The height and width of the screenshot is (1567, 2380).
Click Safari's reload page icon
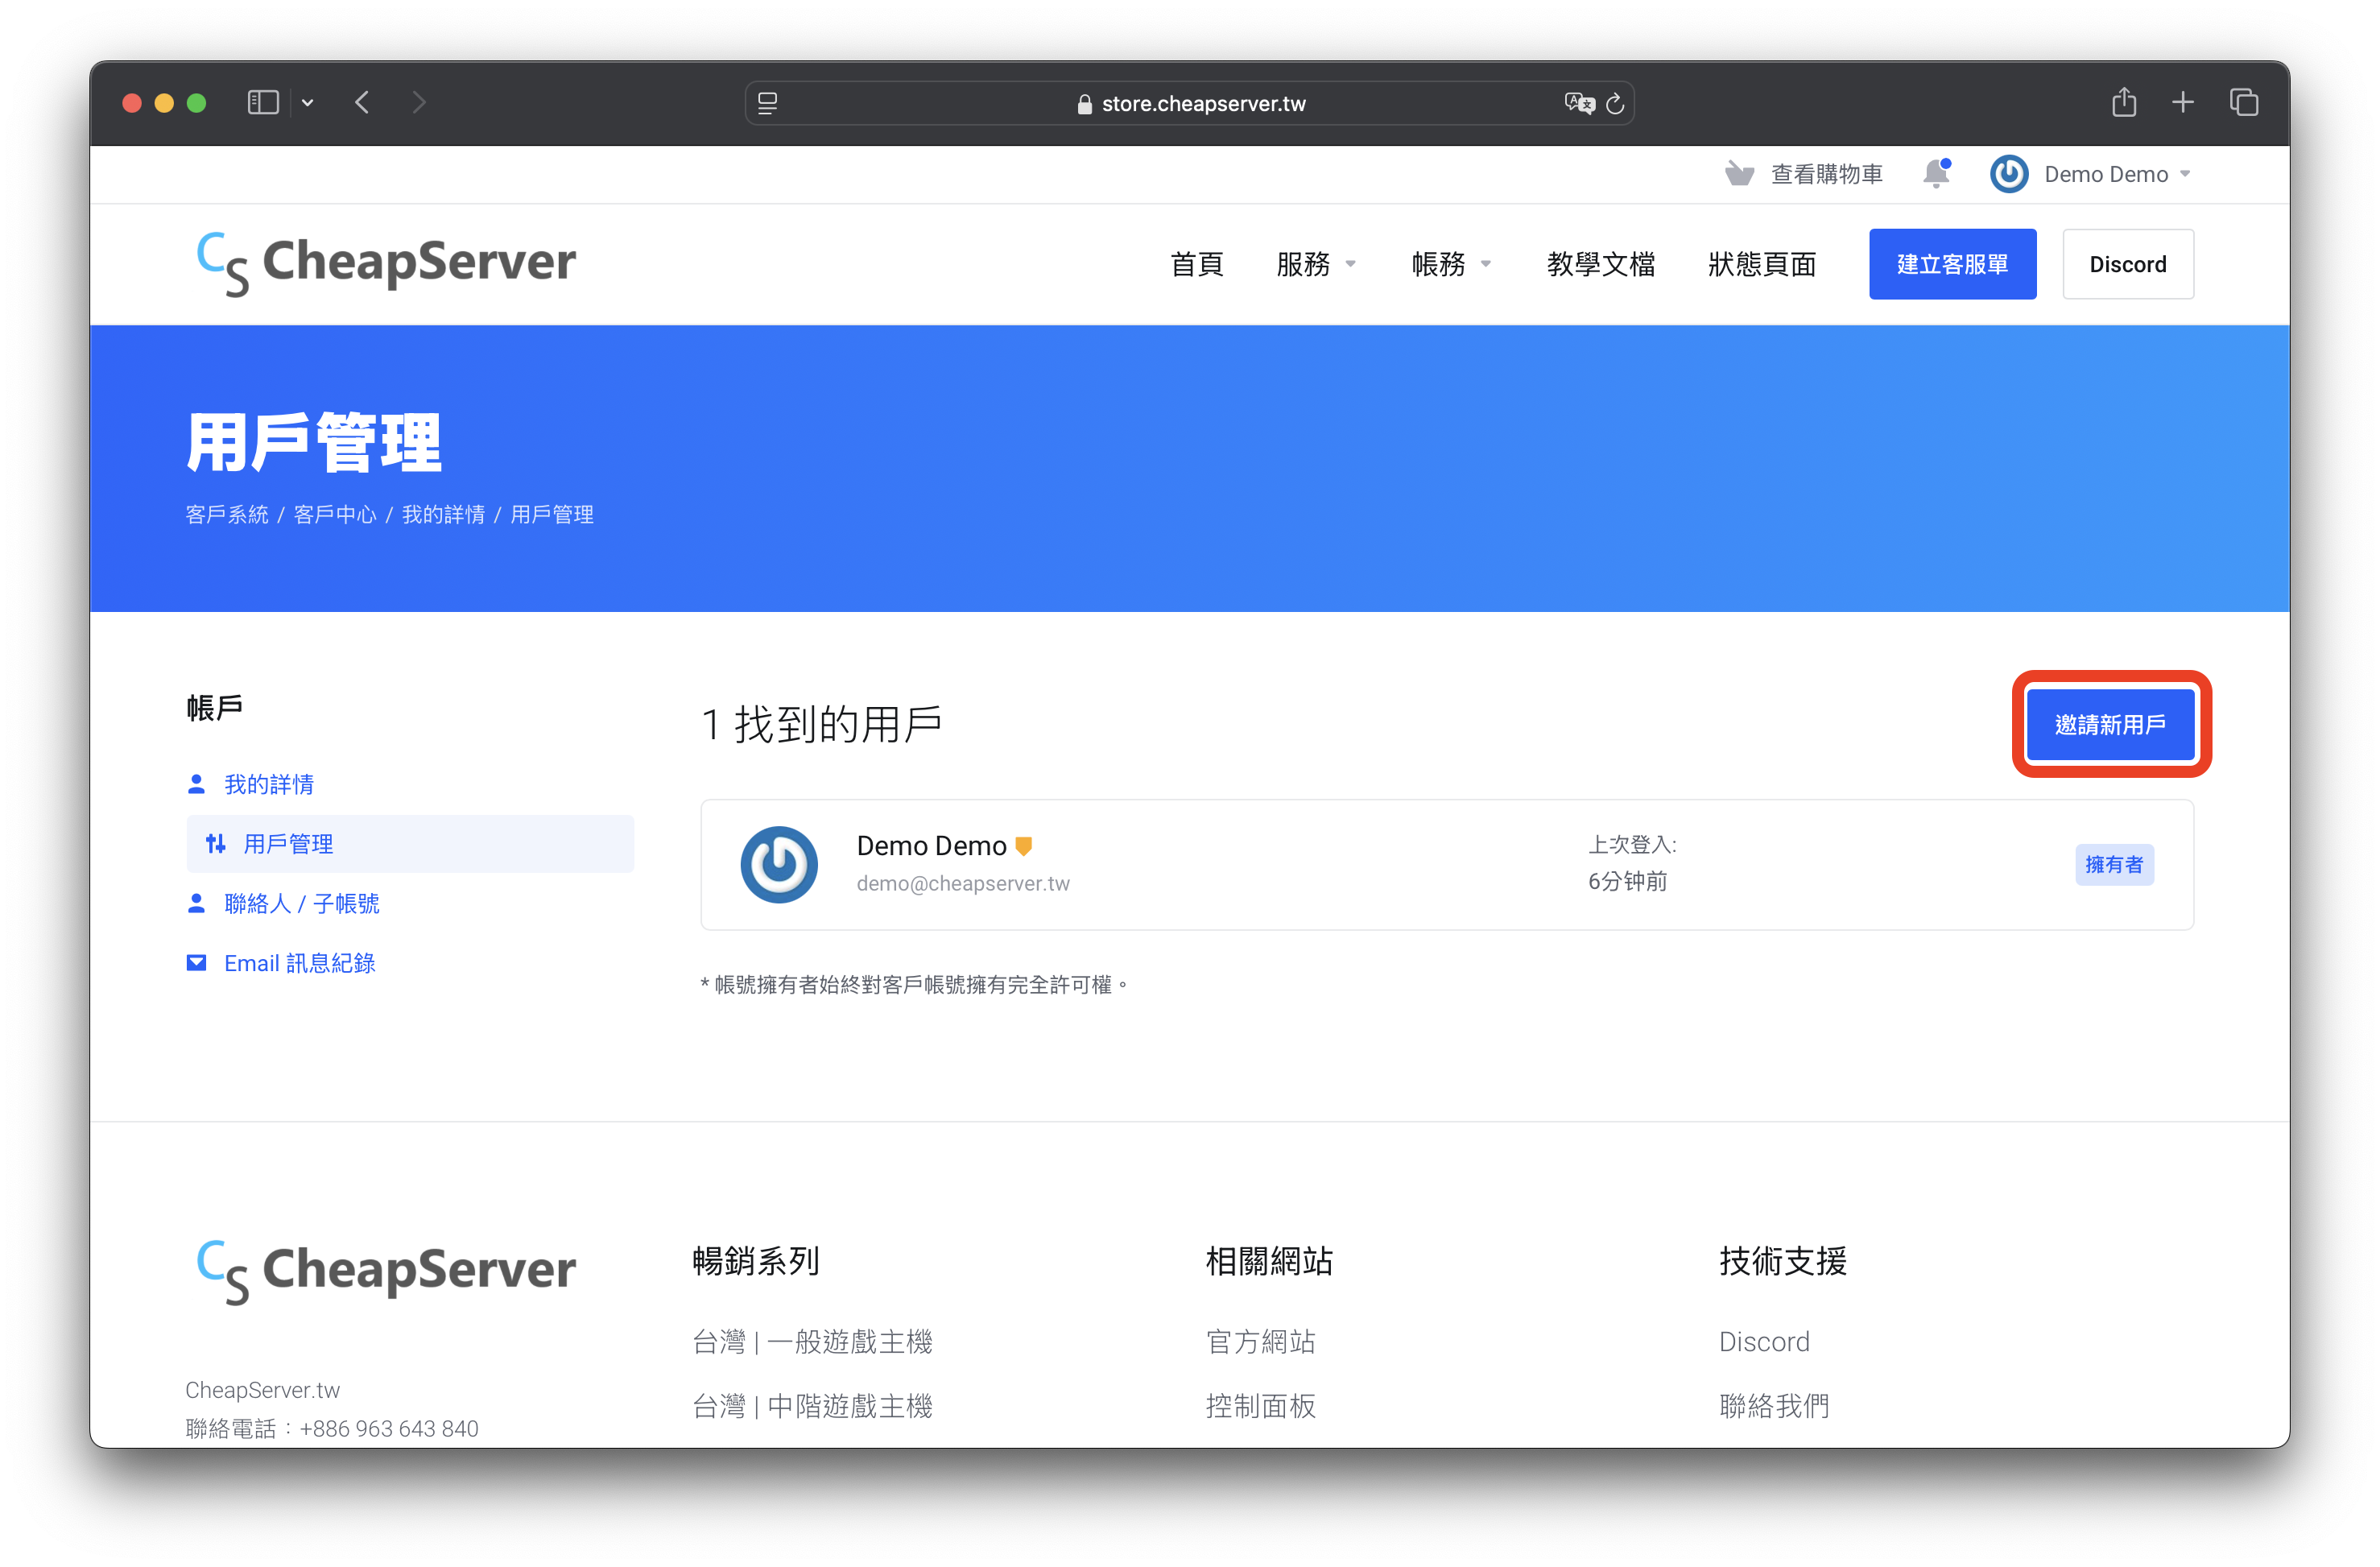(1615, 103)
